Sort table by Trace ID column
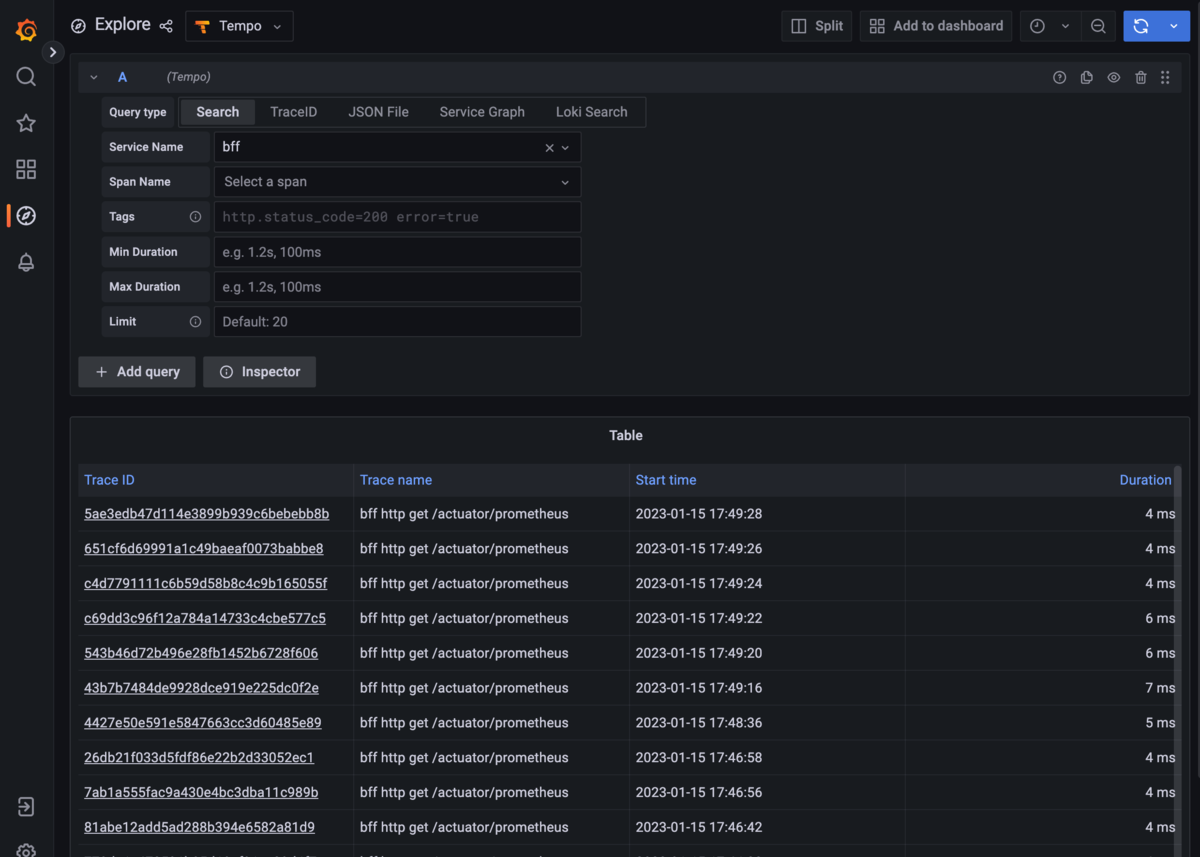Viewport: 1200px width, 857px height. tap(109, 480)
